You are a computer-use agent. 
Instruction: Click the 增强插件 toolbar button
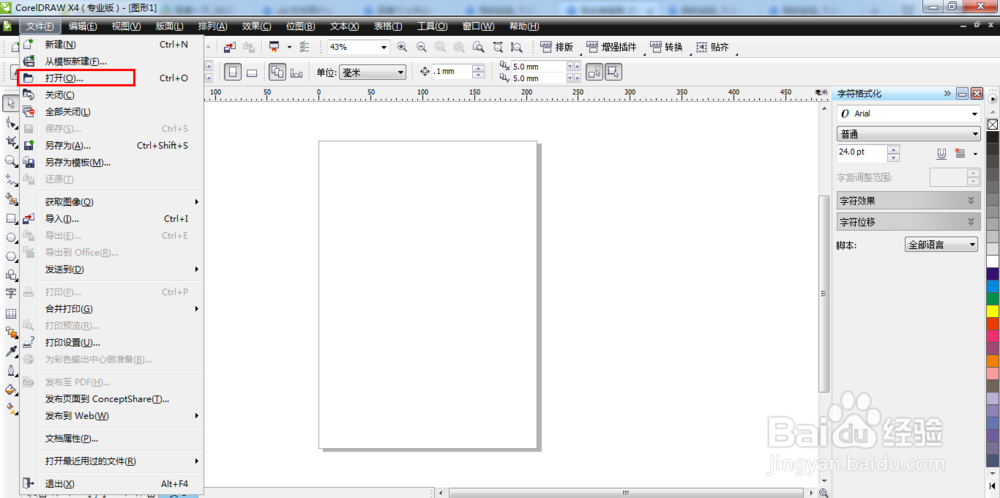612,47
